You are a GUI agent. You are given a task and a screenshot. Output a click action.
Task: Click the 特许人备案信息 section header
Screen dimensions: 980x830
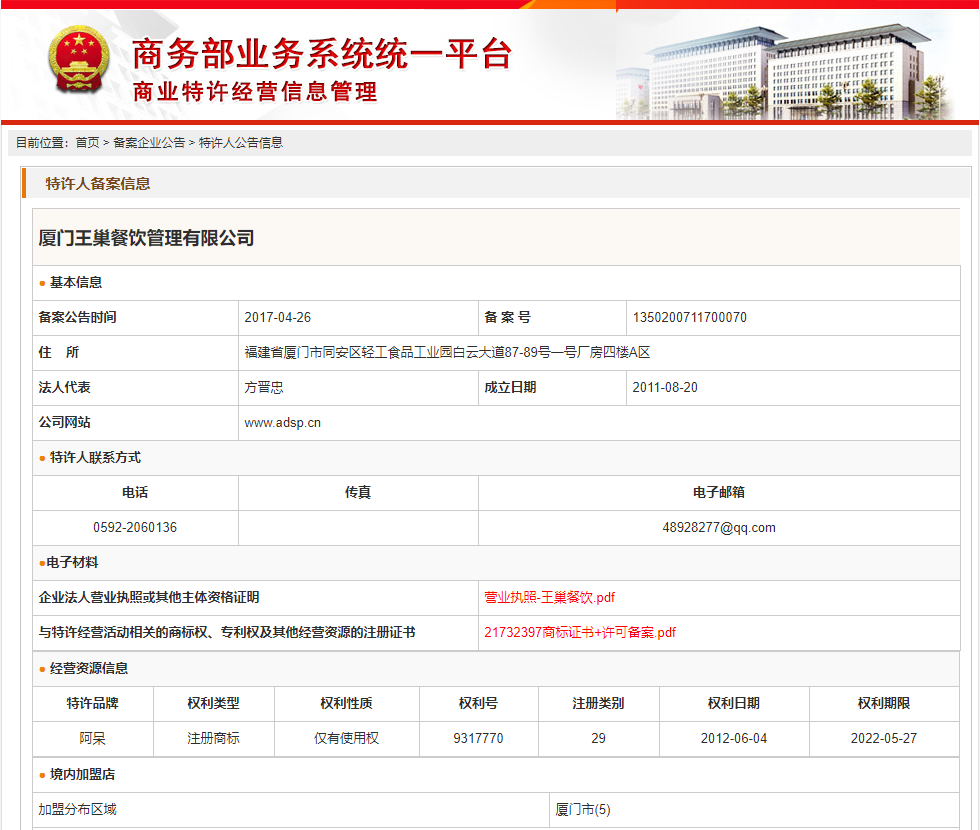pyautogui.click(x=98, y=184)
